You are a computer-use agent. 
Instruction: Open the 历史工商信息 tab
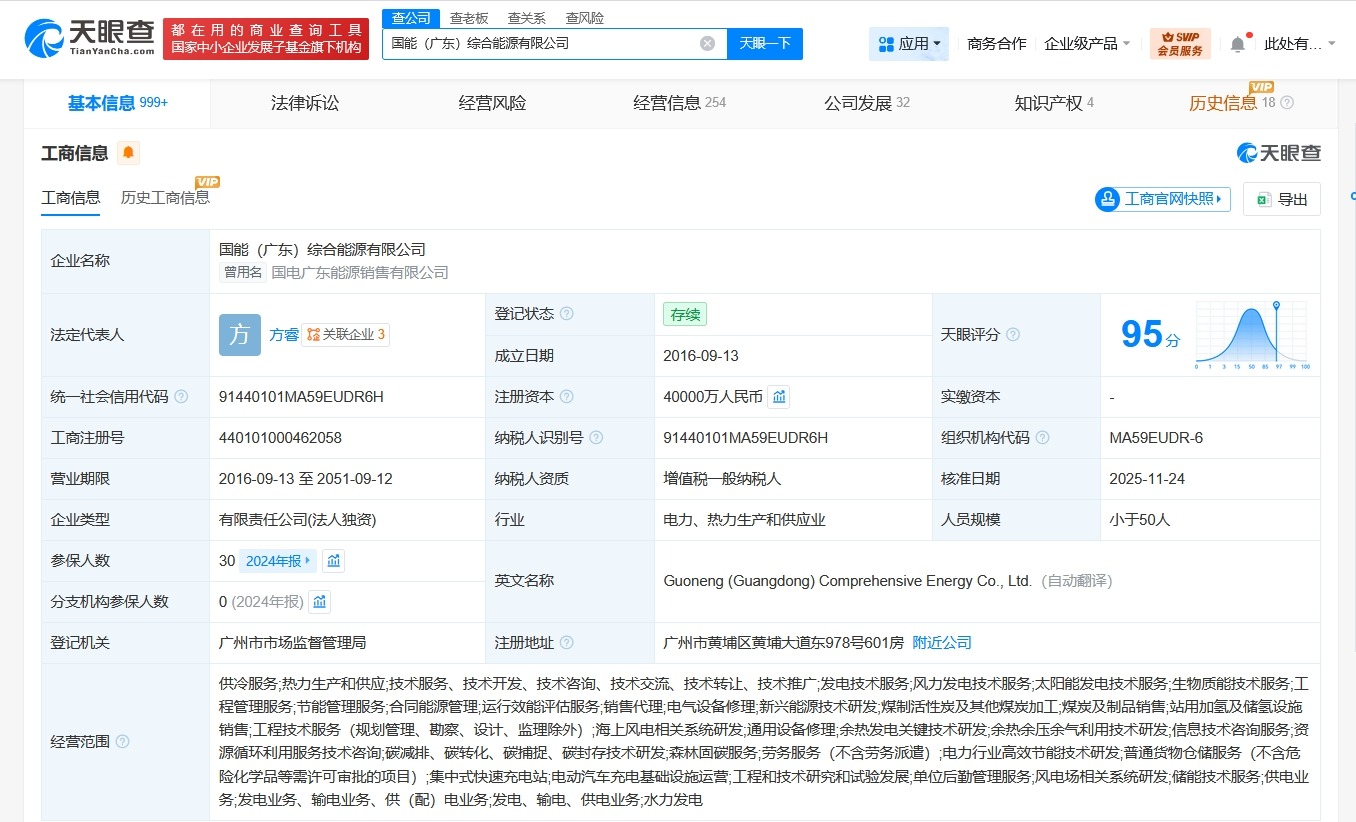[x=164, y=197]
